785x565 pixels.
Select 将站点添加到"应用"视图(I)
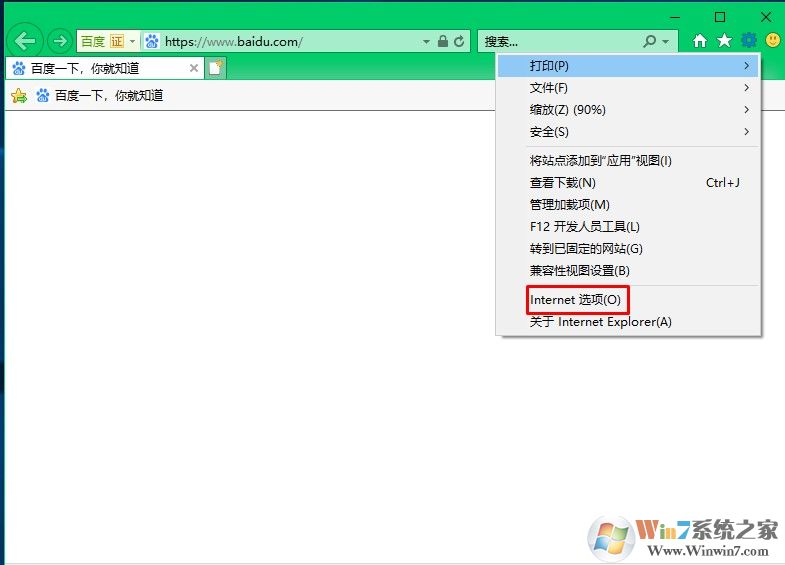[628, 161]
